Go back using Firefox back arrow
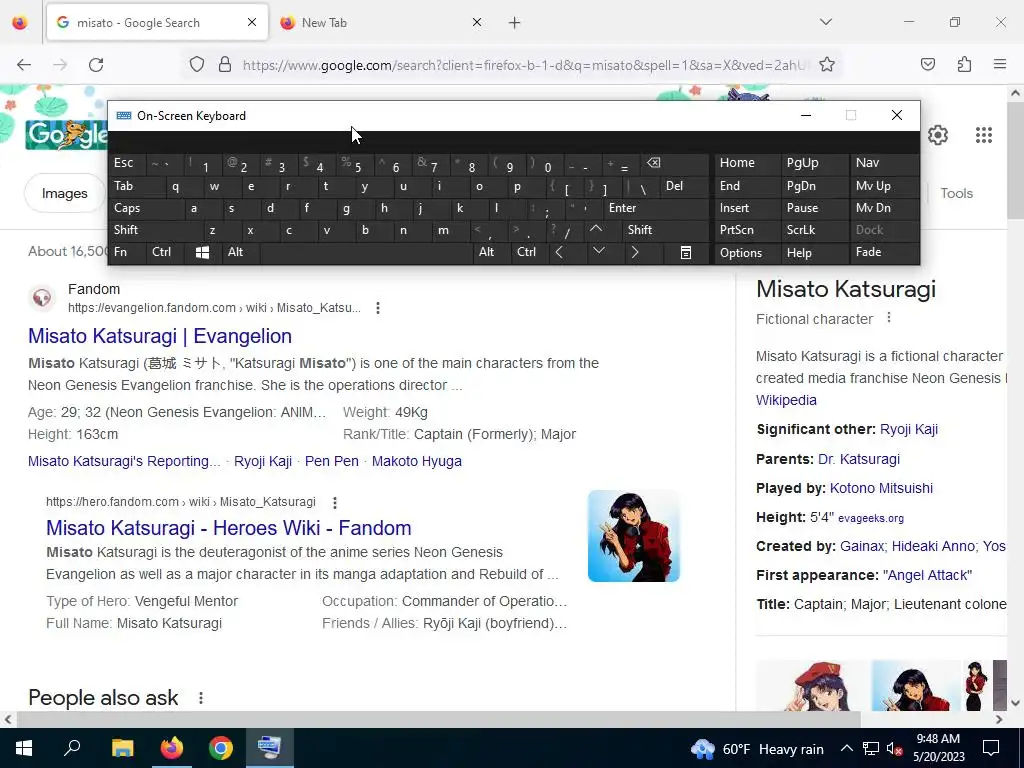This screenshot has height=768, width=1024. pyautogui.click(x=24, y=65)
